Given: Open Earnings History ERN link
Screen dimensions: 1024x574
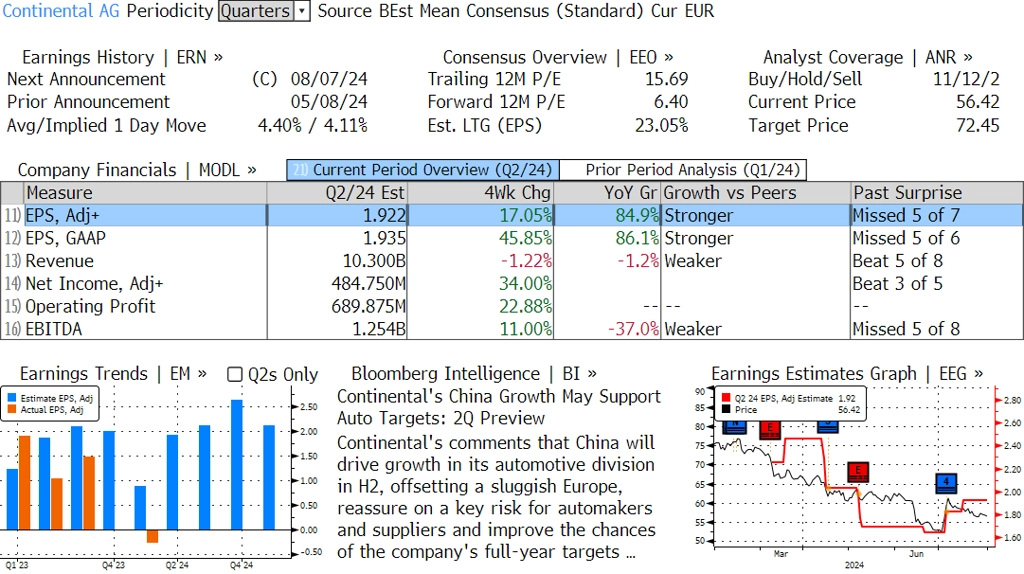Looking at the screenshot, I should 122,57.
